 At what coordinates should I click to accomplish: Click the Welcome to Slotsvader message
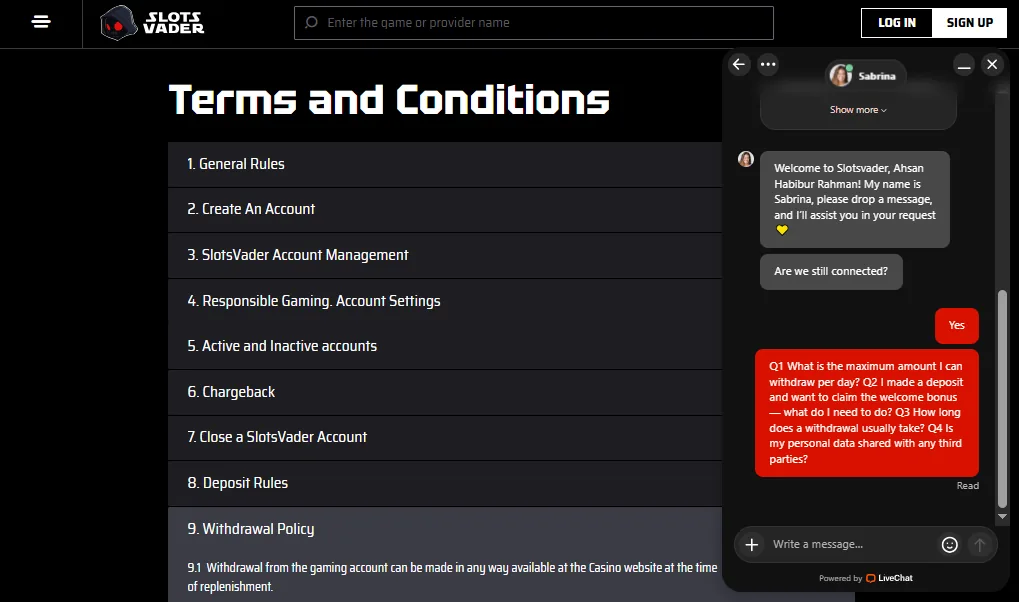point(855,200)
